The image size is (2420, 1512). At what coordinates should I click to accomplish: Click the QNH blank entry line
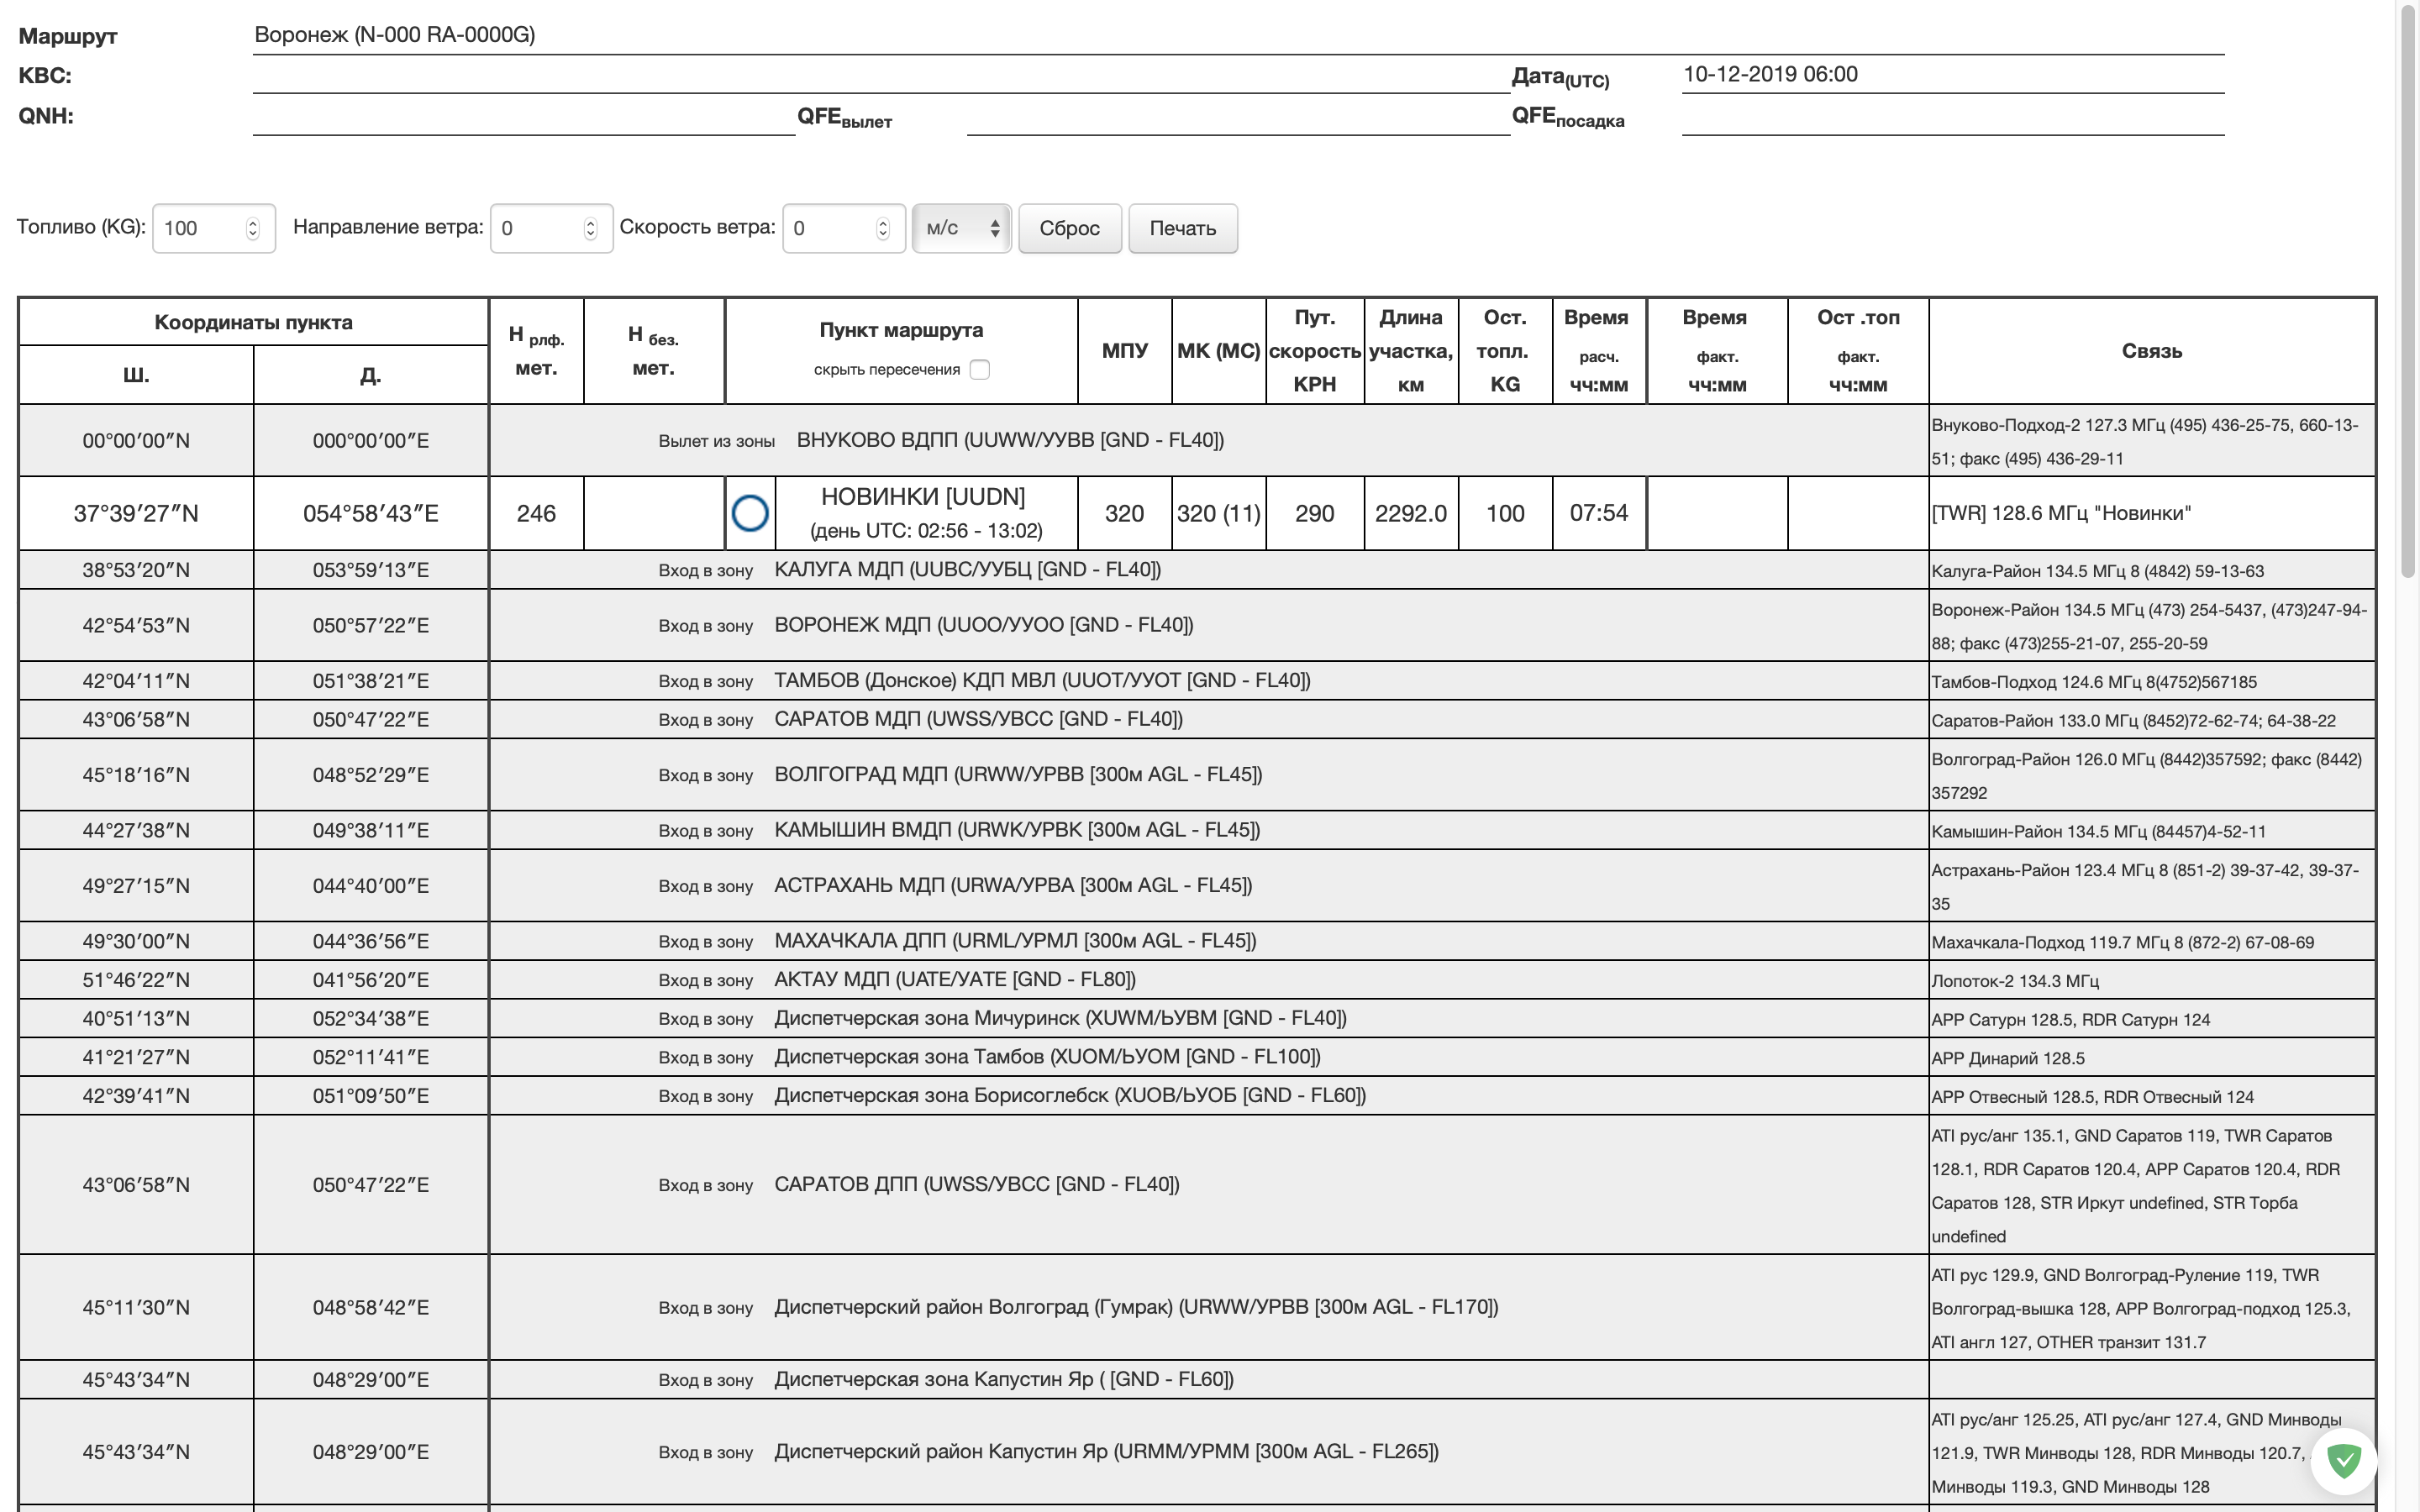click(x=523, y=117)
